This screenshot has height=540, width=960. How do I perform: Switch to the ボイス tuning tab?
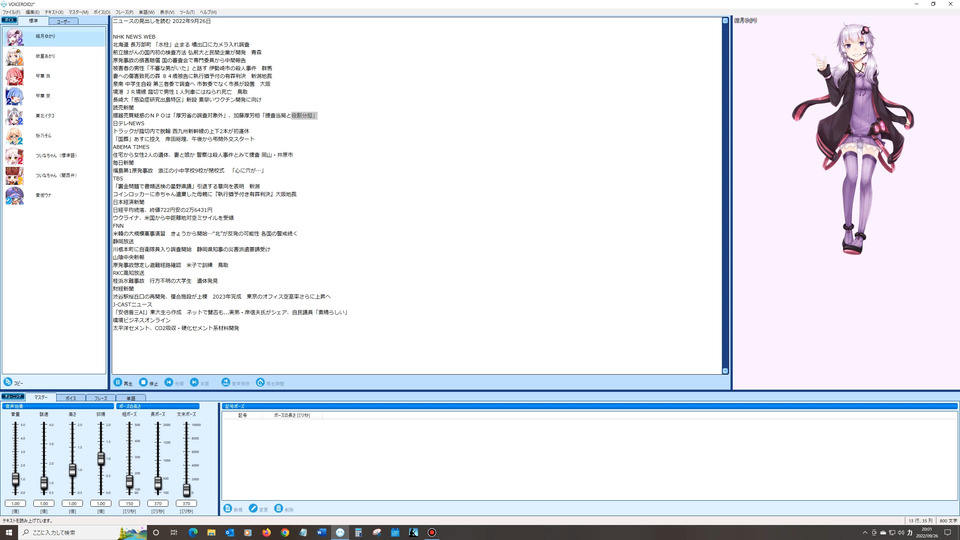click(x=70, y=398)
